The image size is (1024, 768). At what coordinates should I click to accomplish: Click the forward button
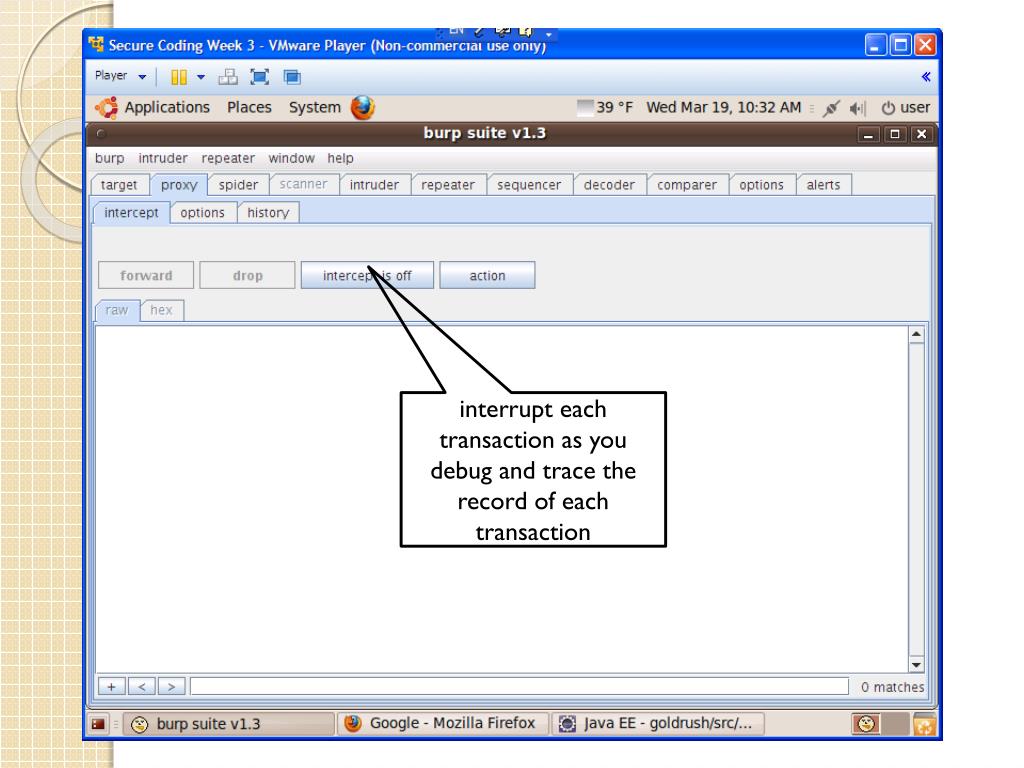(x=146, y=276)
